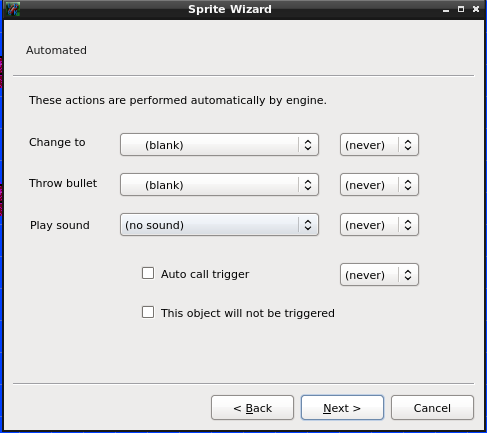
Task: Check This object will not be triggered
Action: [x=148, y=312]
